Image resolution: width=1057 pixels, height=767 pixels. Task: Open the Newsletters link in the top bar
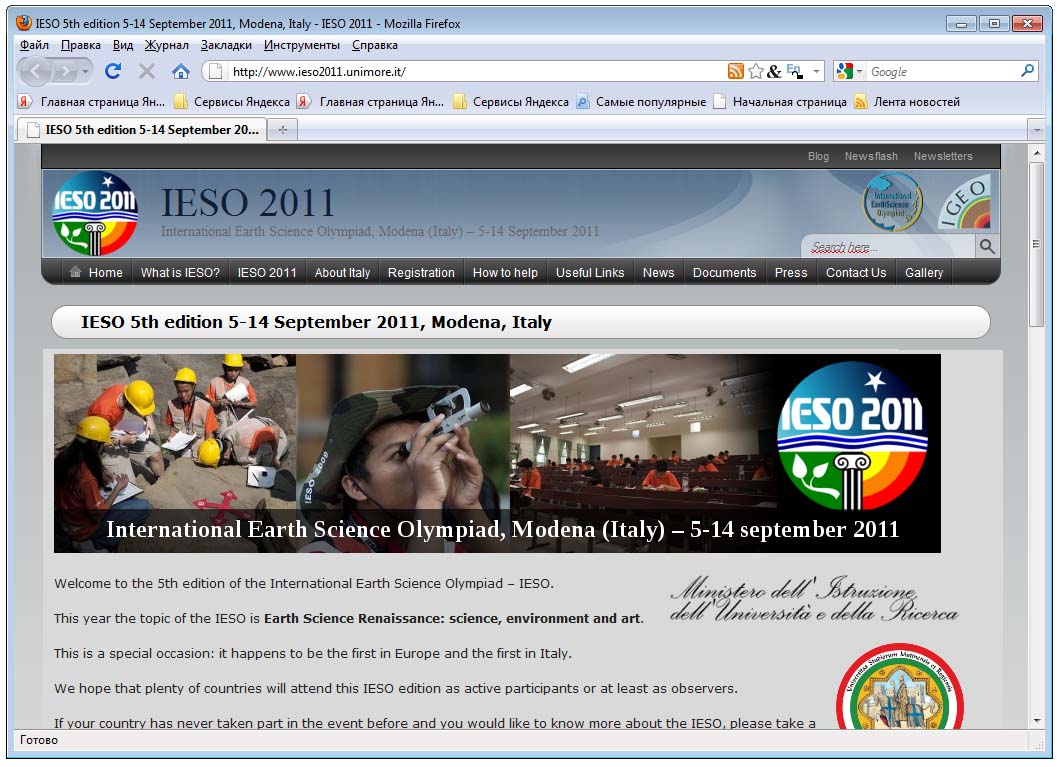(943, 156)
